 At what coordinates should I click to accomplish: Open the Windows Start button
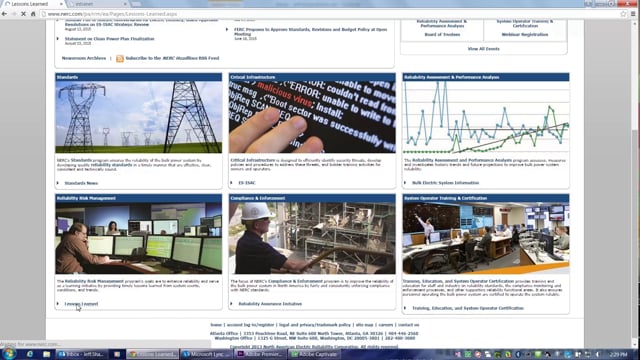pos(9,353)
